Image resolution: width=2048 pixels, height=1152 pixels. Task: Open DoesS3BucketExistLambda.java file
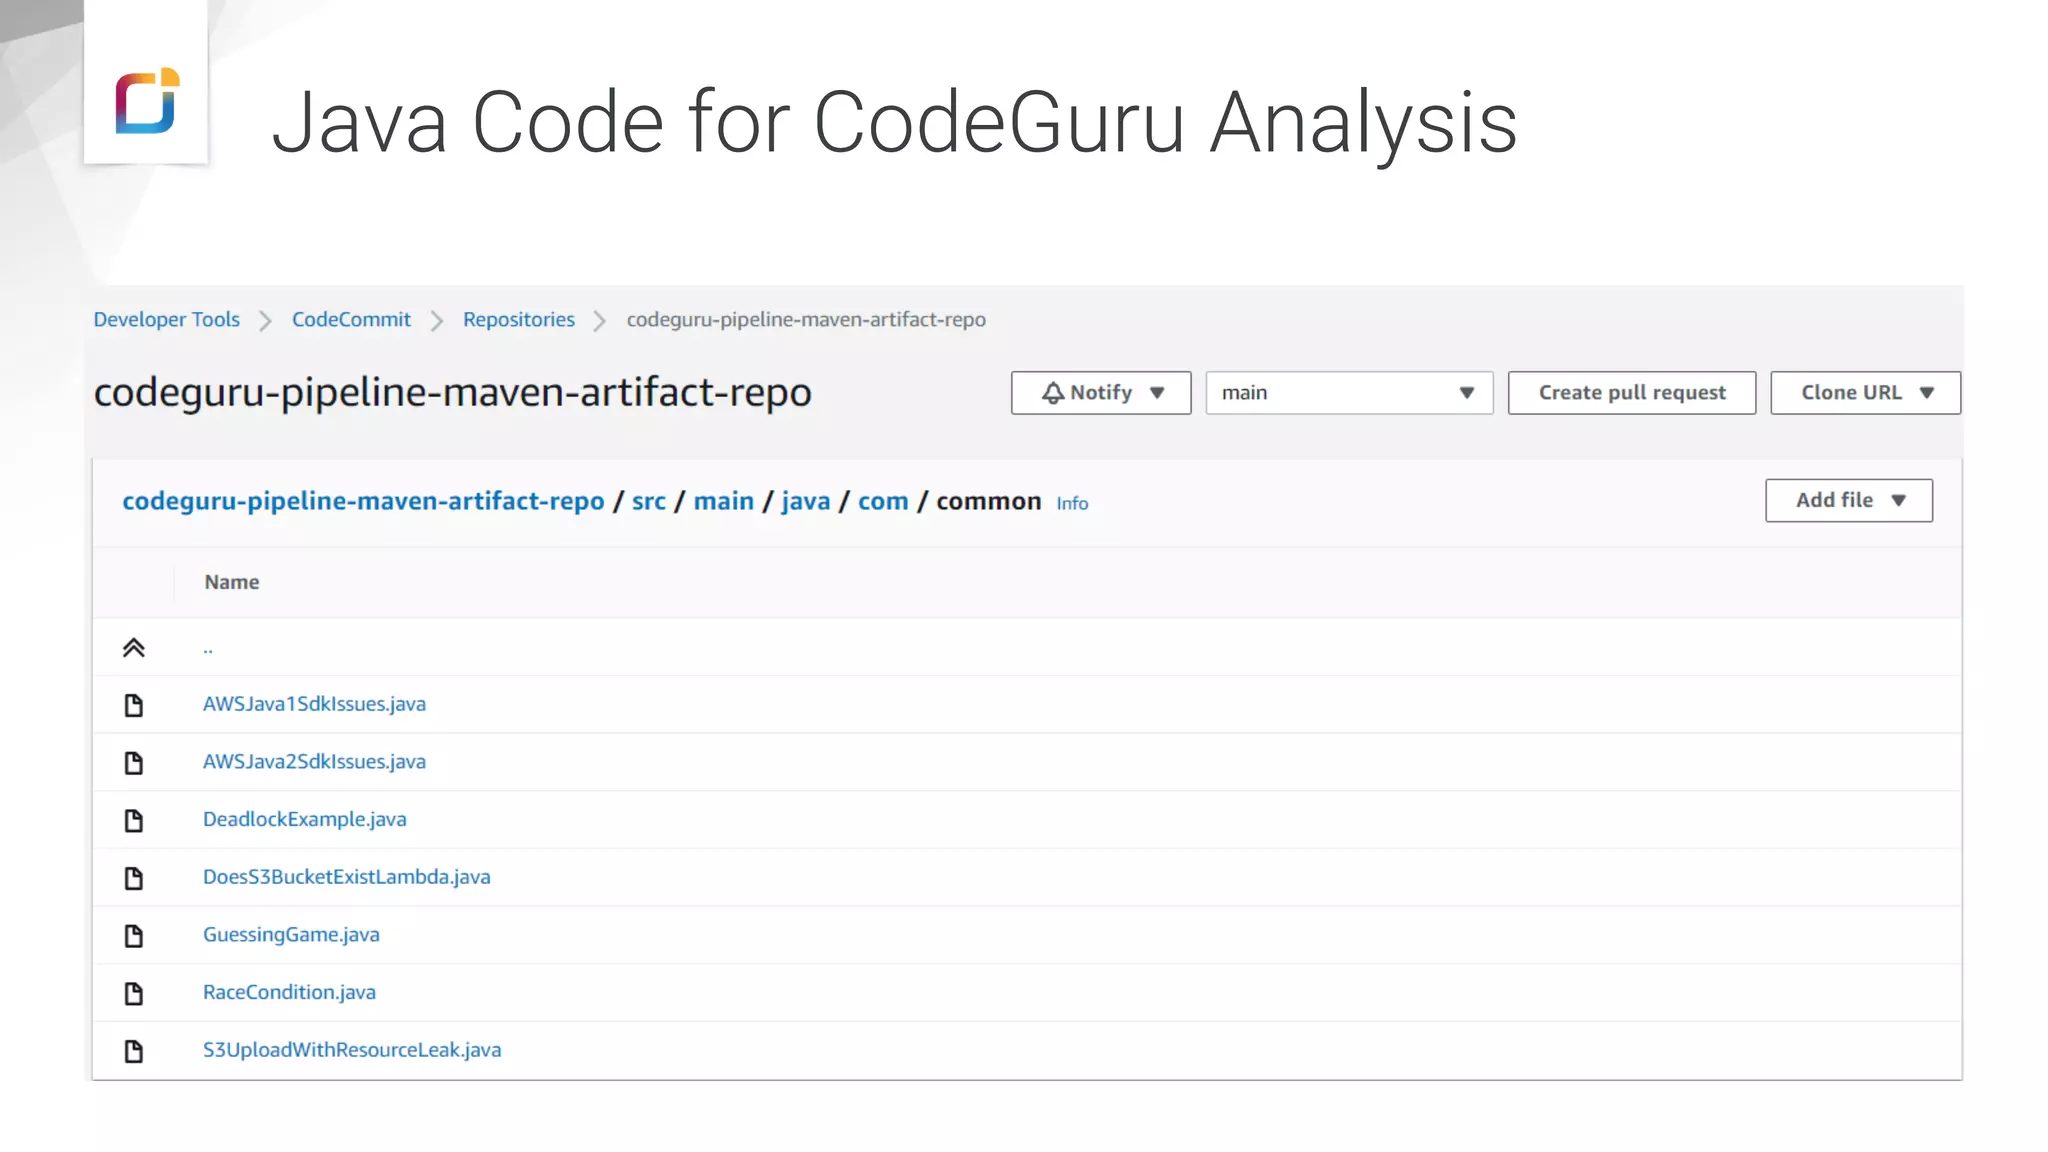347,877
